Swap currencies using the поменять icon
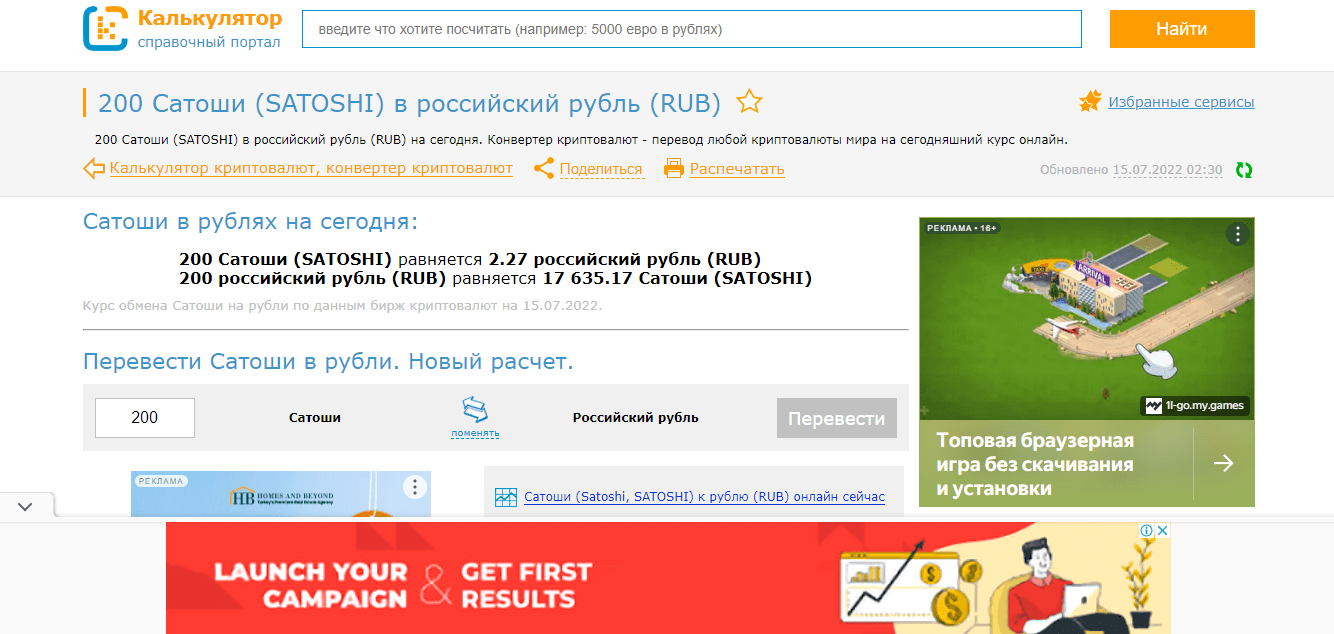 coord(473,408)
